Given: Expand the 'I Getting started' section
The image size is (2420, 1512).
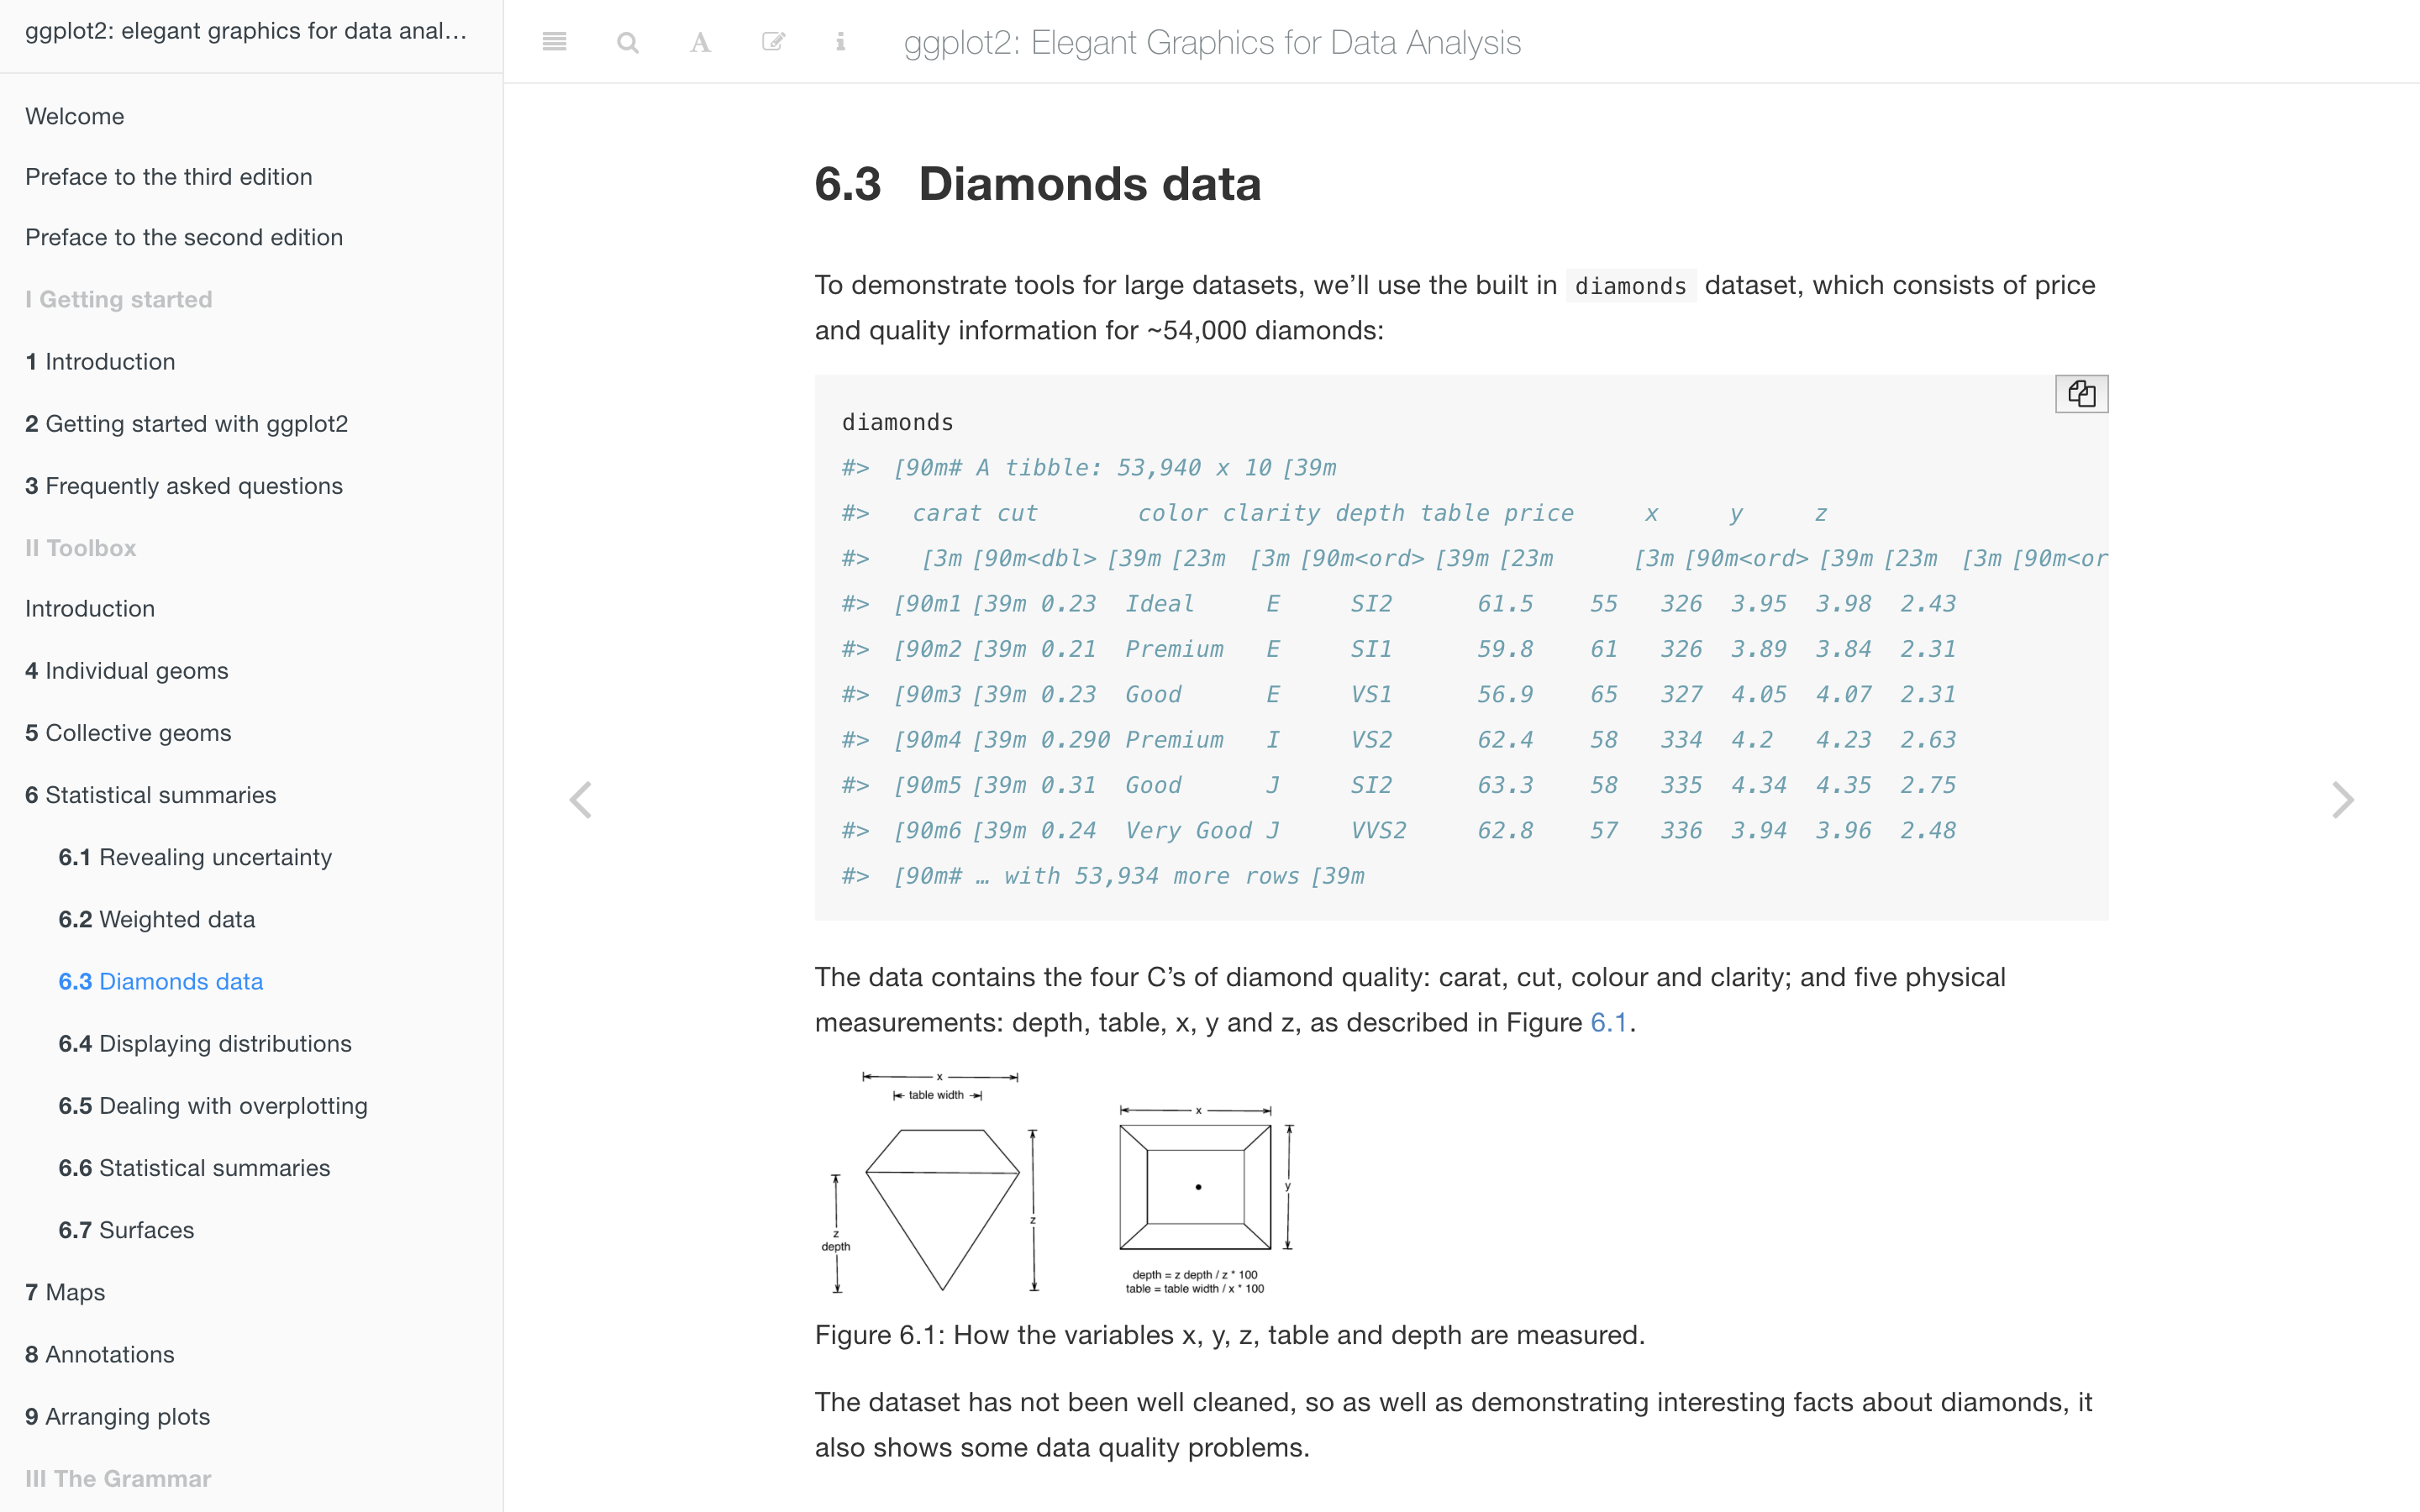Looking at the screenshot, I should [x=118, y=299].
